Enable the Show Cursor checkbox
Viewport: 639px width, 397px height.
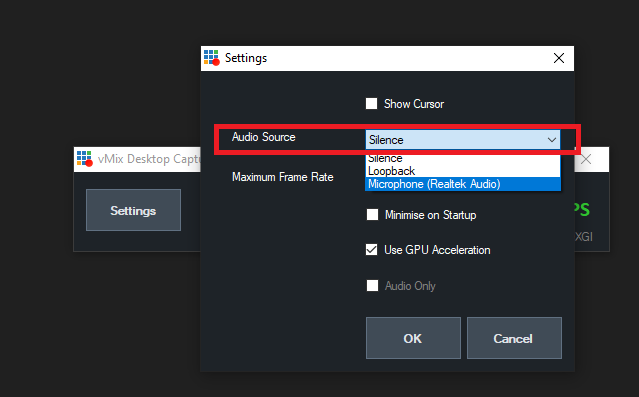coord(371,104)
